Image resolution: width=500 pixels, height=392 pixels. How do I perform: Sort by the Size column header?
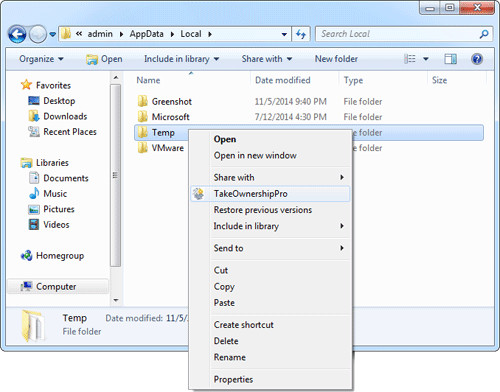click(439, 80)
